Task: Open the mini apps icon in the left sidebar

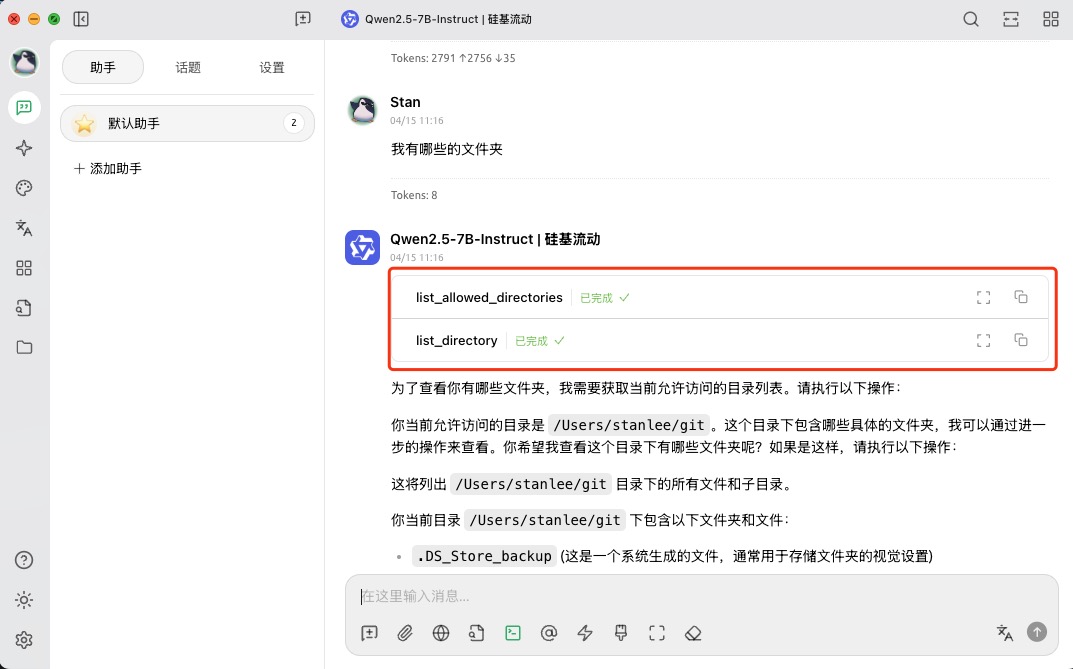Action: 24,268
